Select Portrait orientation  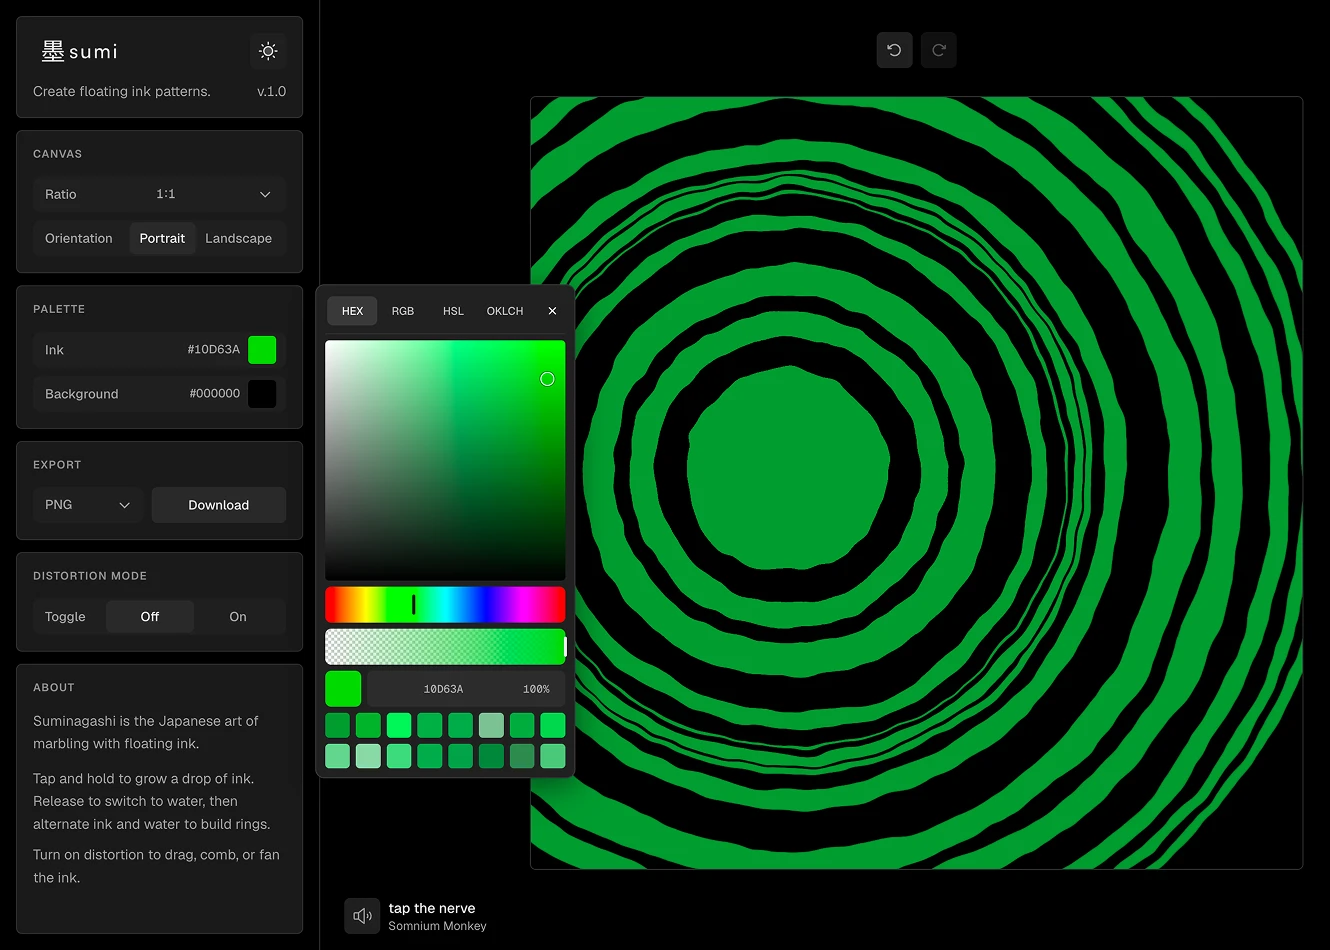point(162,238)
